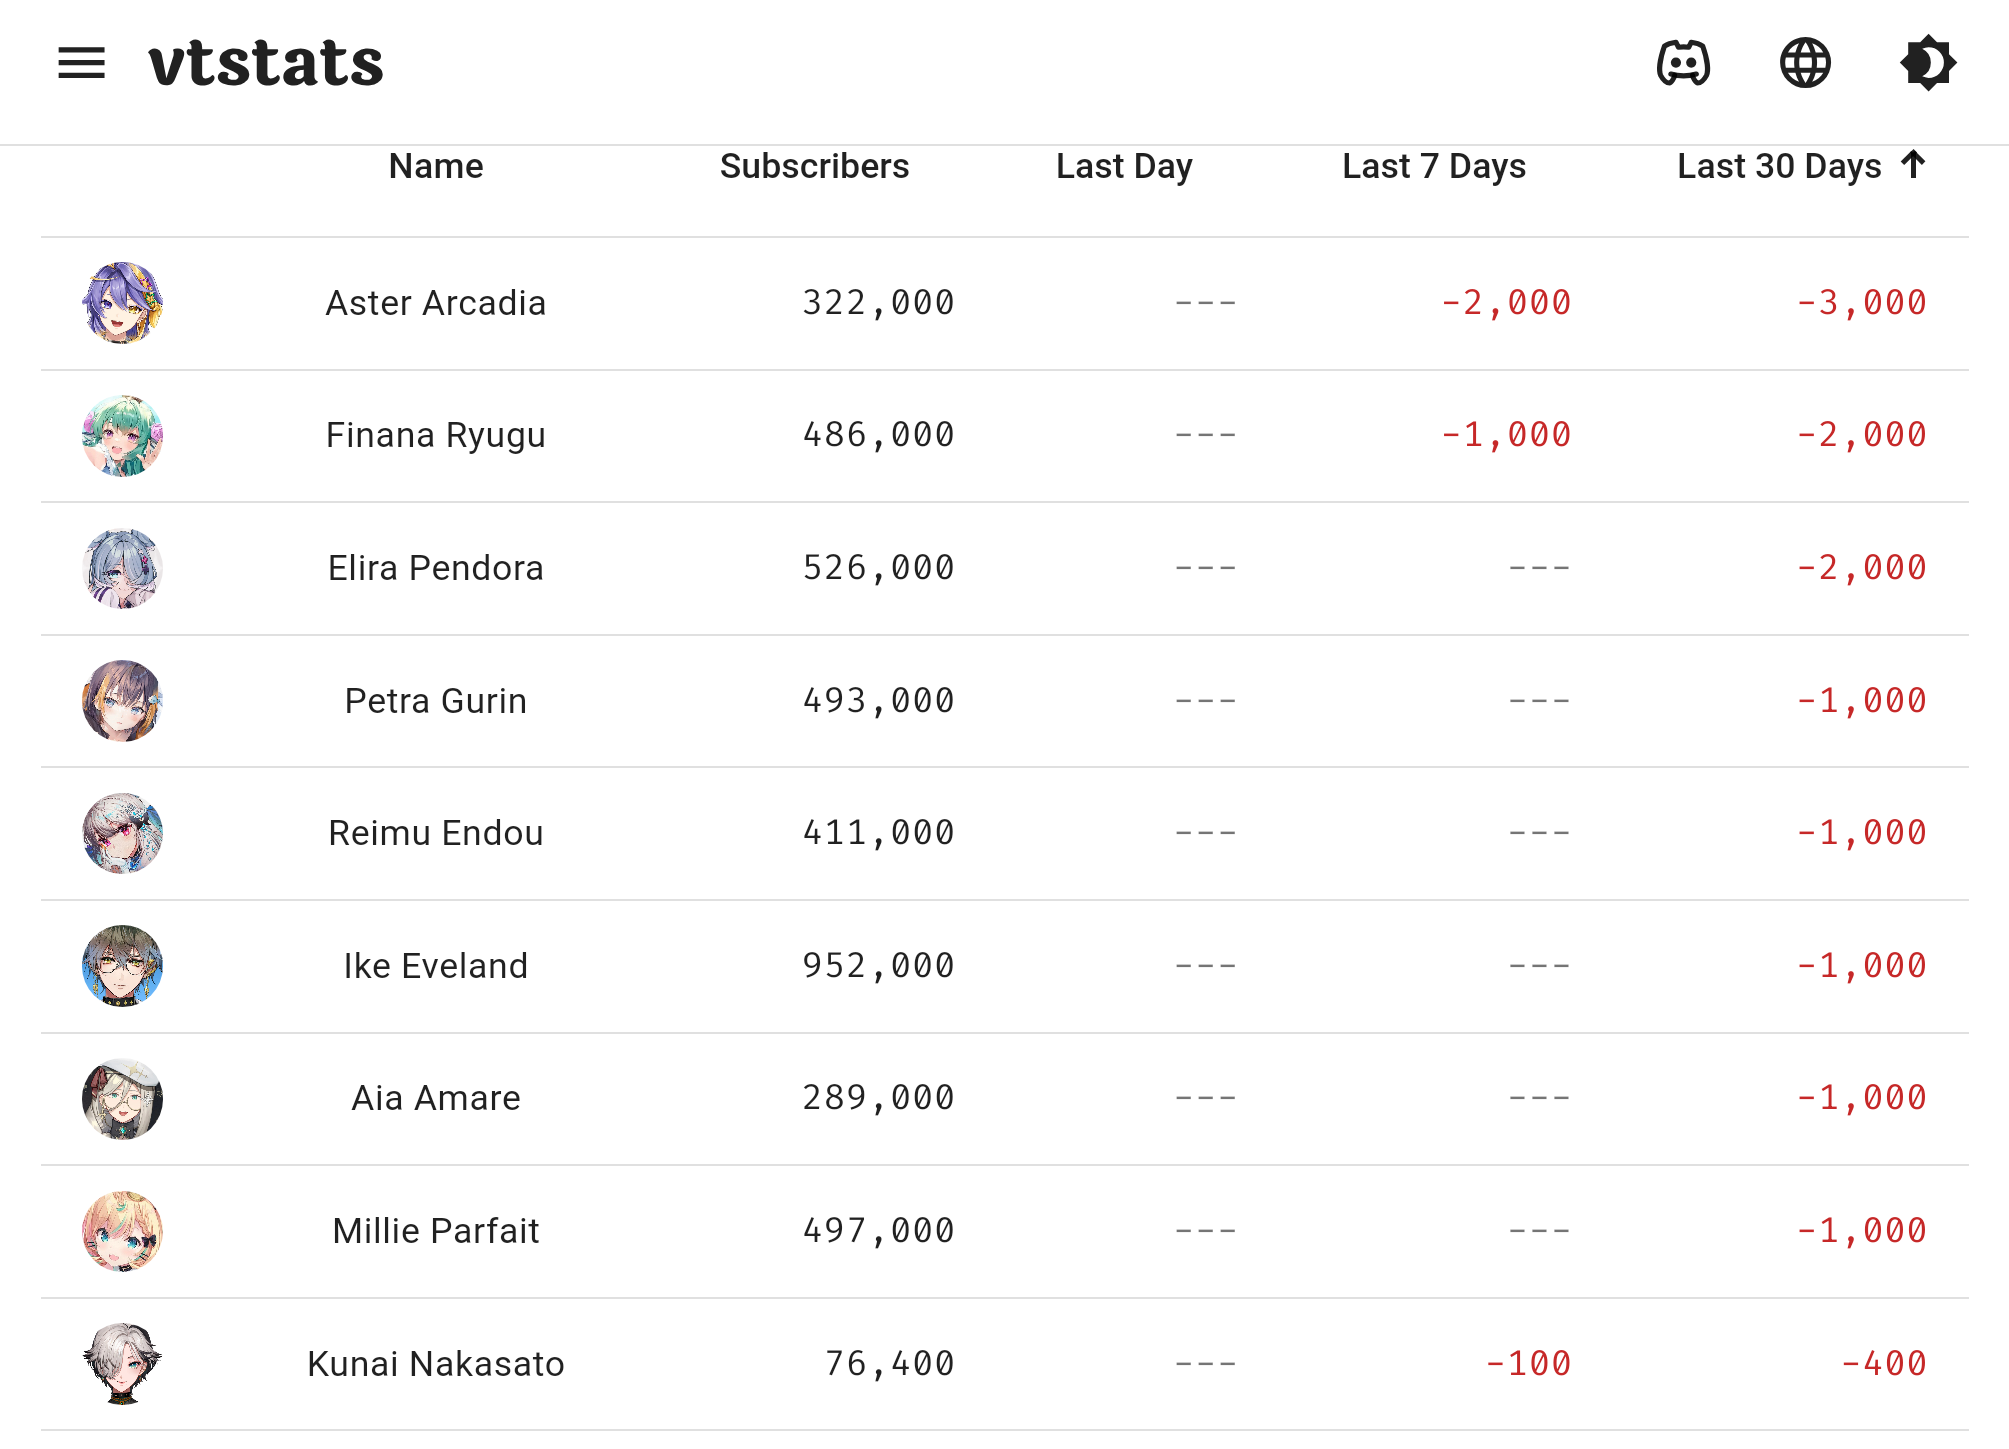Select Elira Pendora's avatar
Viewport: 2009px width, 1449px height.
122,568
